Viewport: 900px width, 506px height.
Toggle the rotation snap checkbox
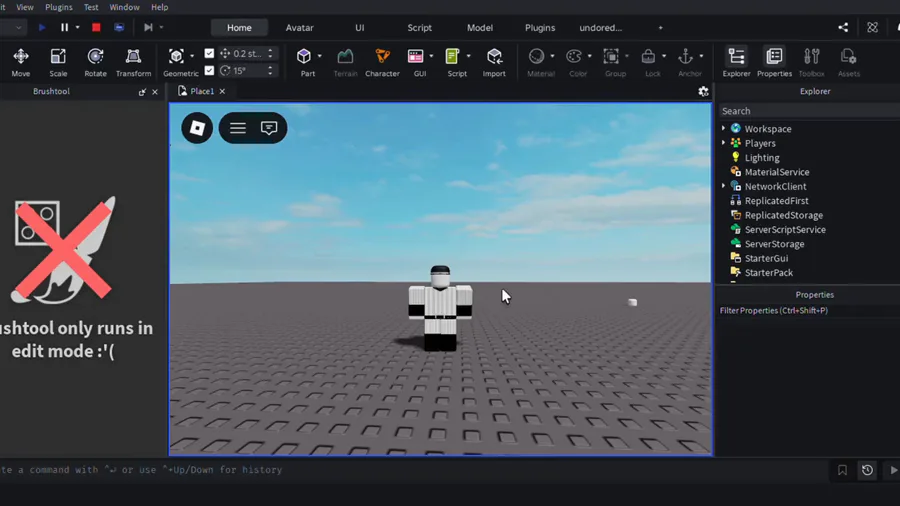click(x=209, y=70)
